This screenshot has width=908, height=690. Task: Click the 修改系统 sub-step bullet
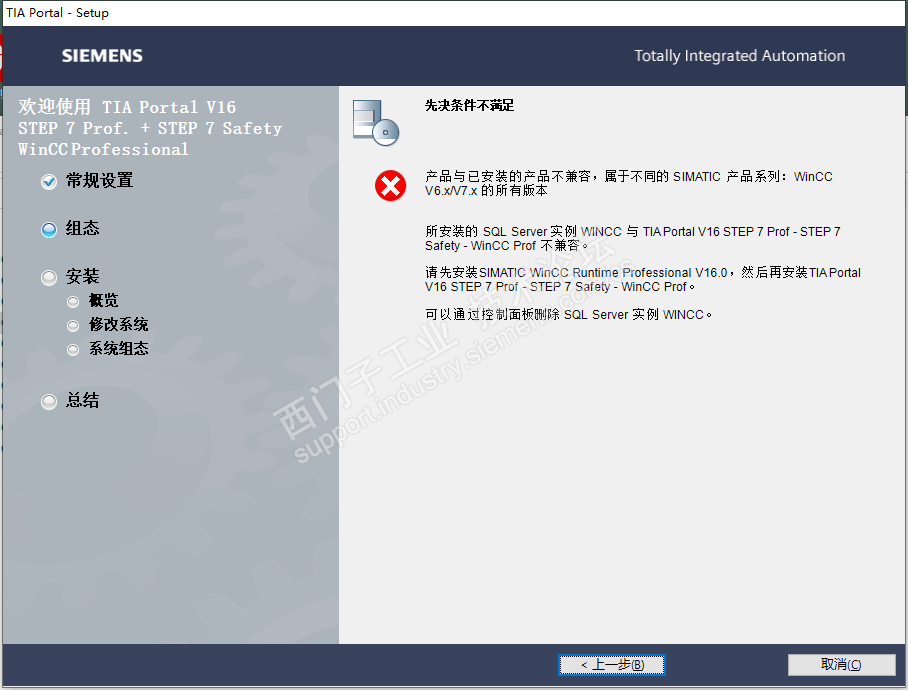tap(73, 326)
